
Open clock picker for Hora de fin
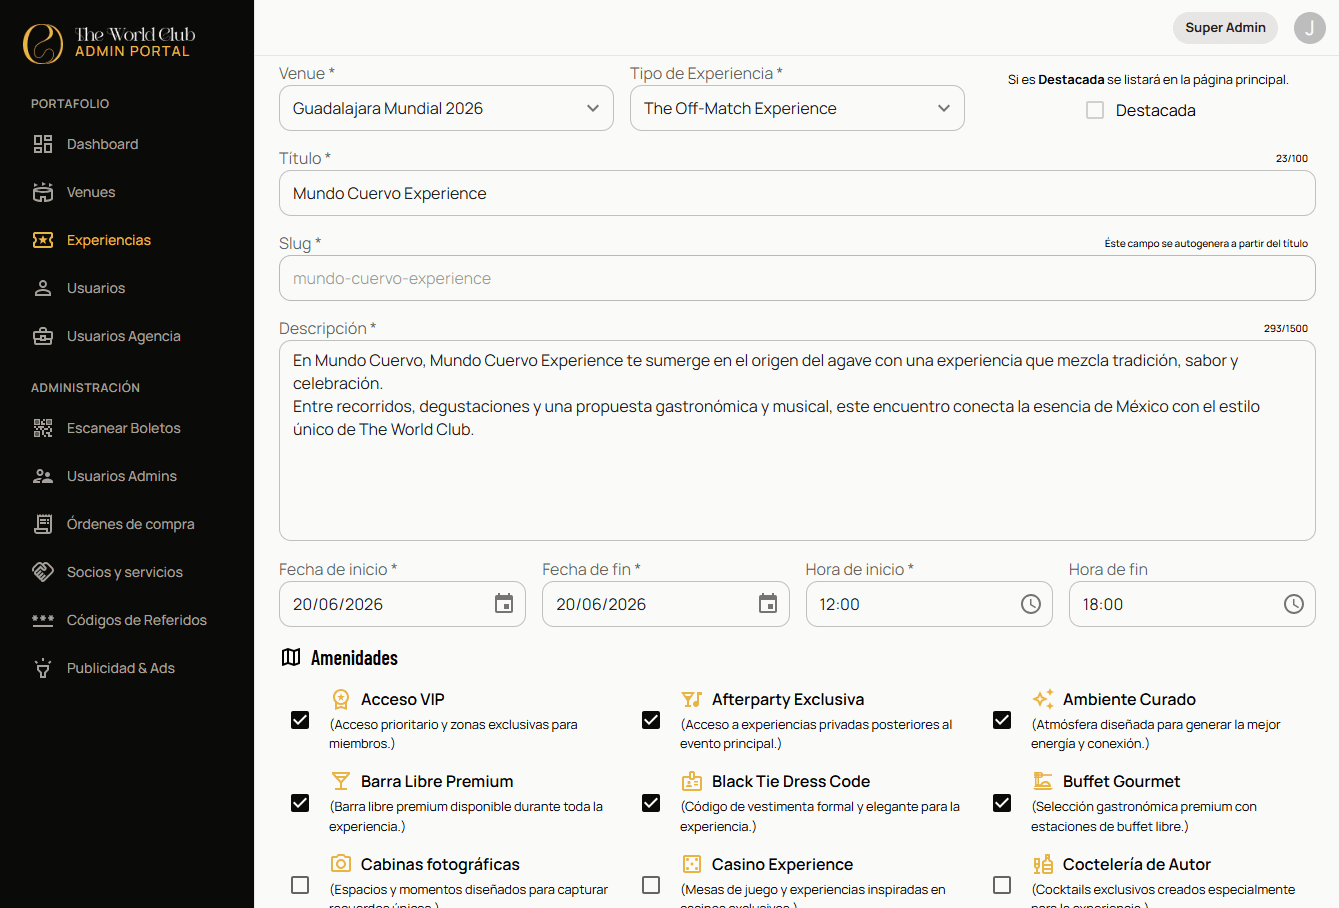[1294, 604]
